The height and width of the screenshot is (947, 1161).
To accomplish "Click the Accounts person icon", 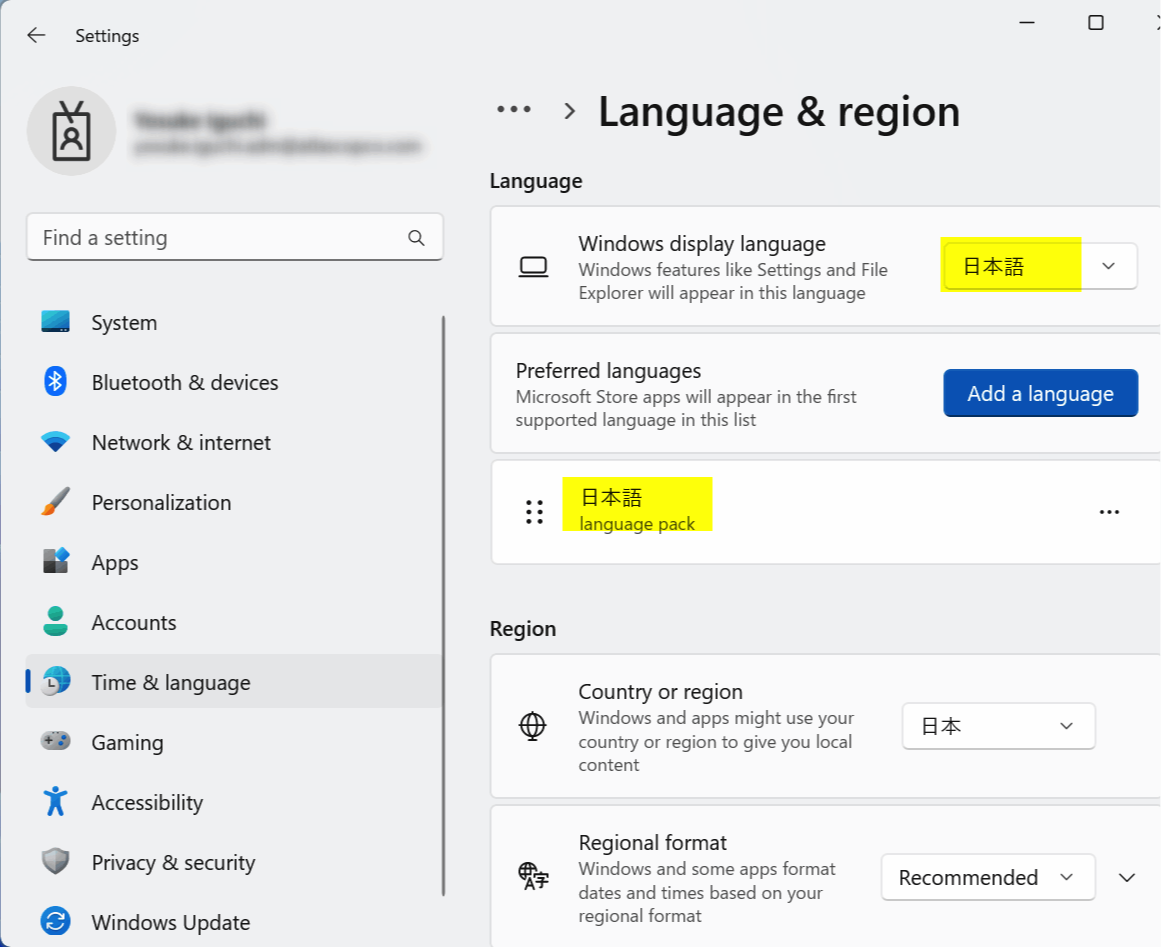I will (56, 622).
